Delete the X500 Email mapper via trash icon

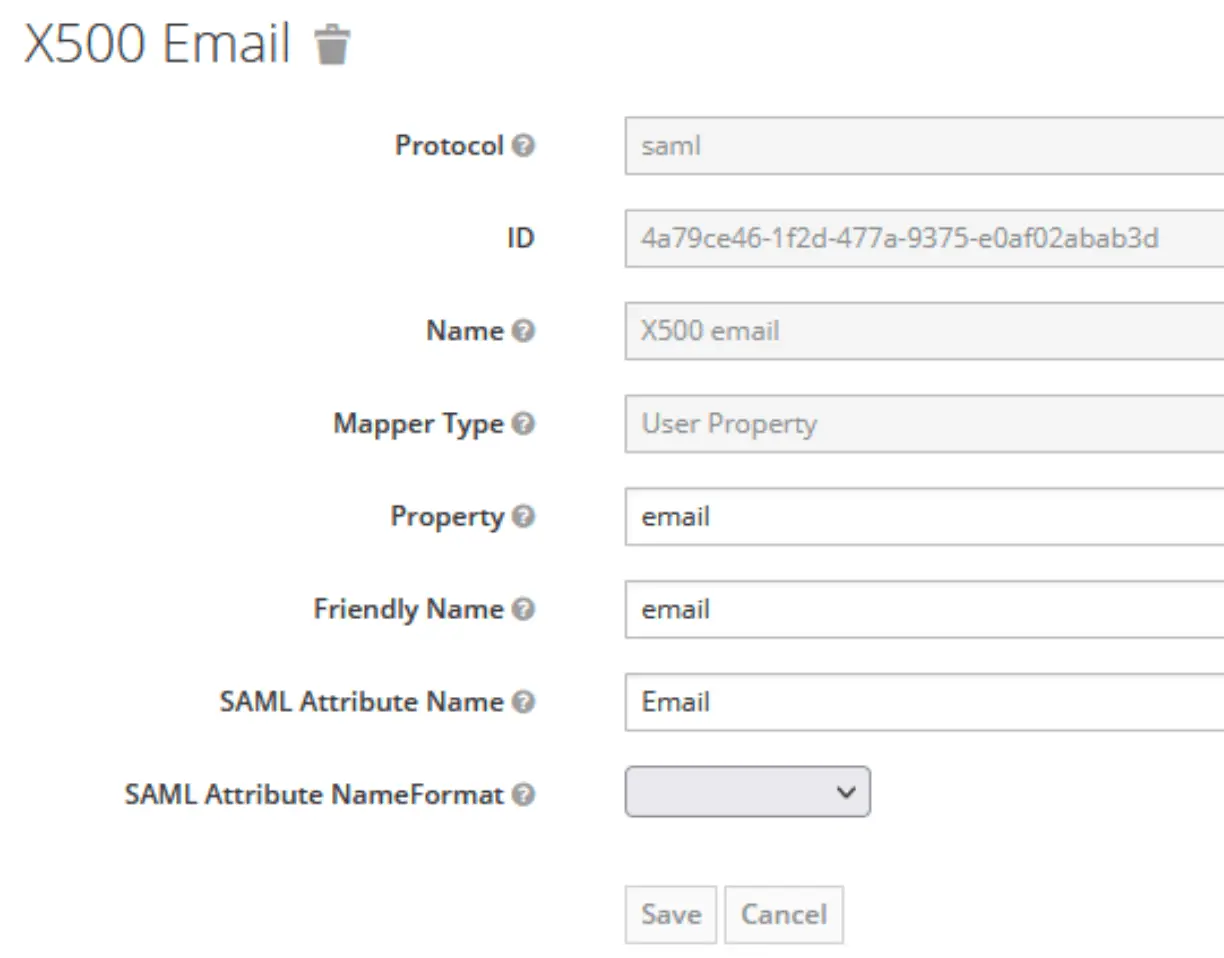333,45
